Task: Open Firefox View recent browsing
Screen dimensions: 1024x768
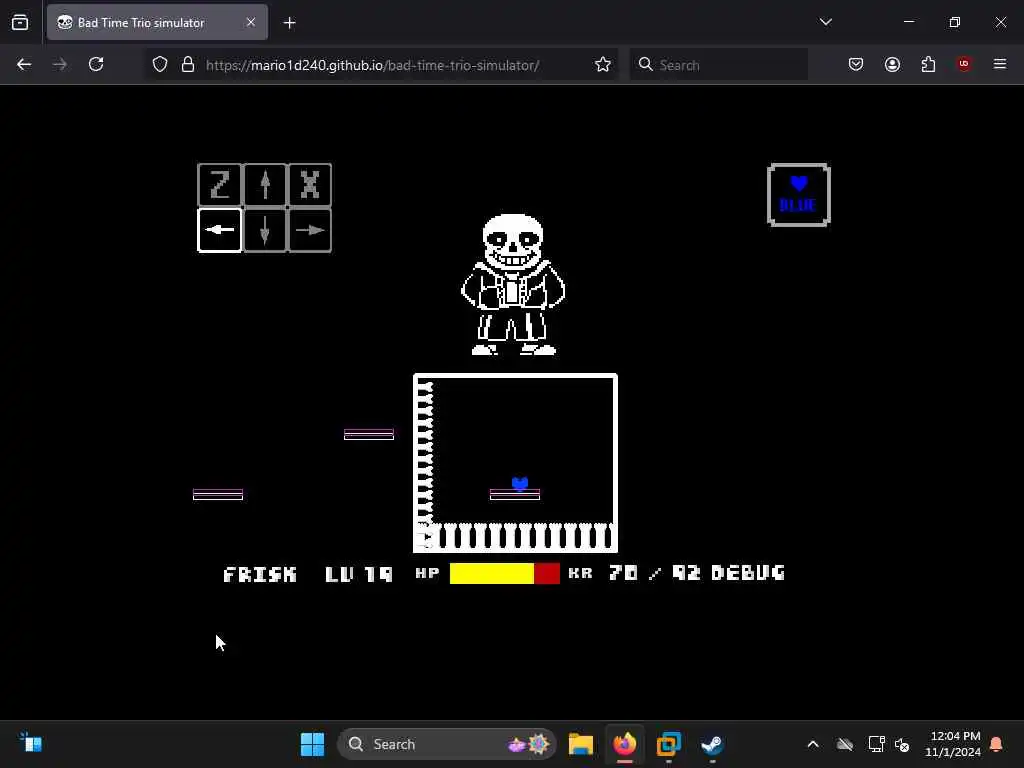Action: tap(20, 22)
